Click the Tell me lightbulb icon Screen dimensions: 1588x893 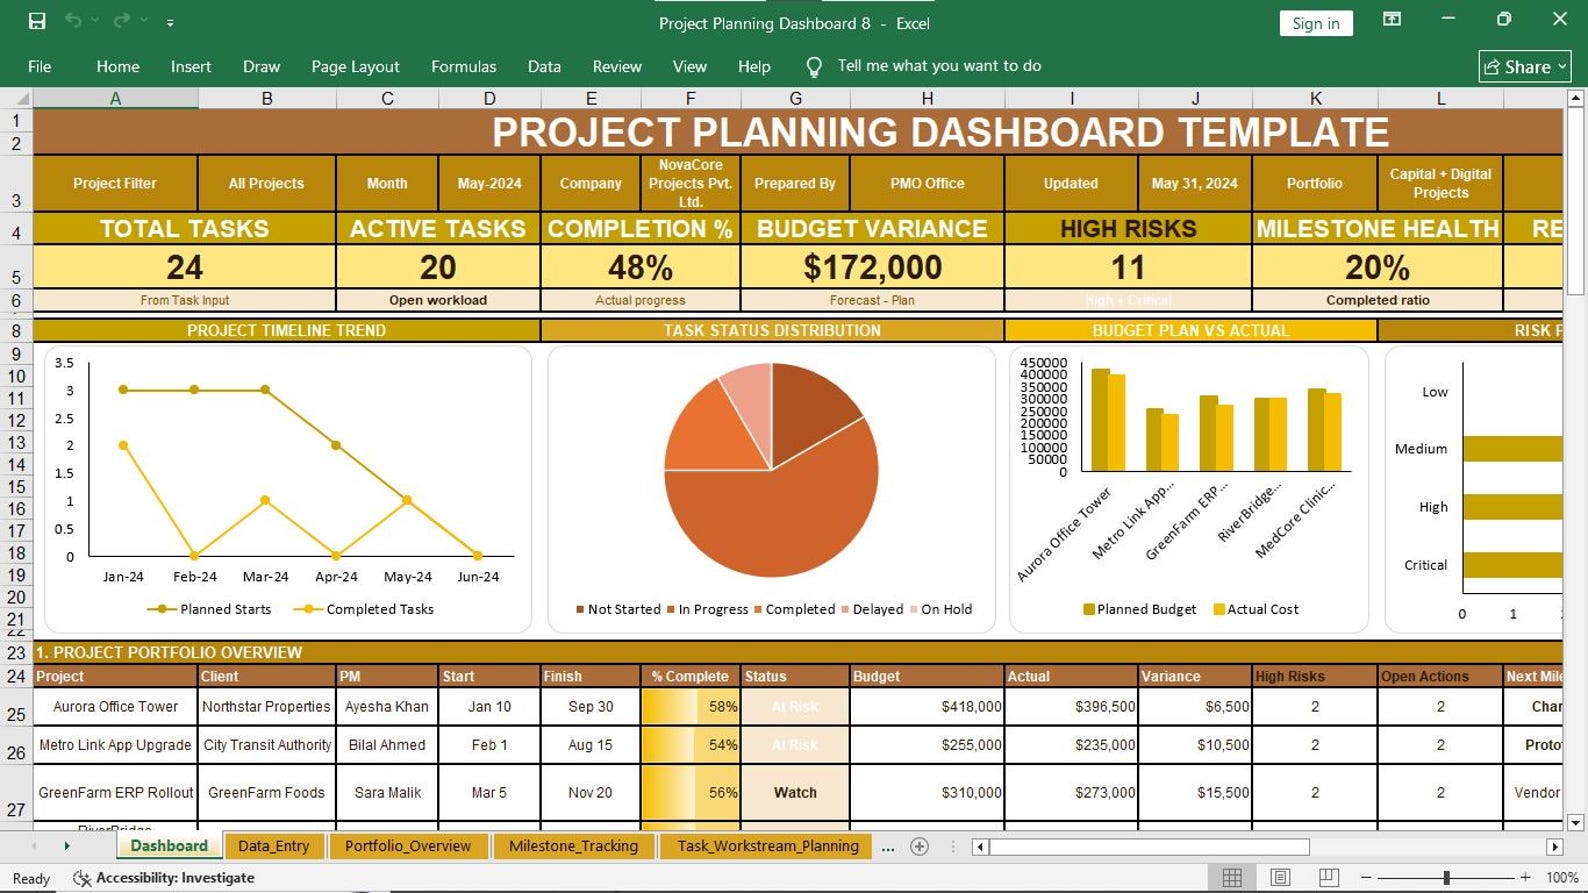pos(814,67)
